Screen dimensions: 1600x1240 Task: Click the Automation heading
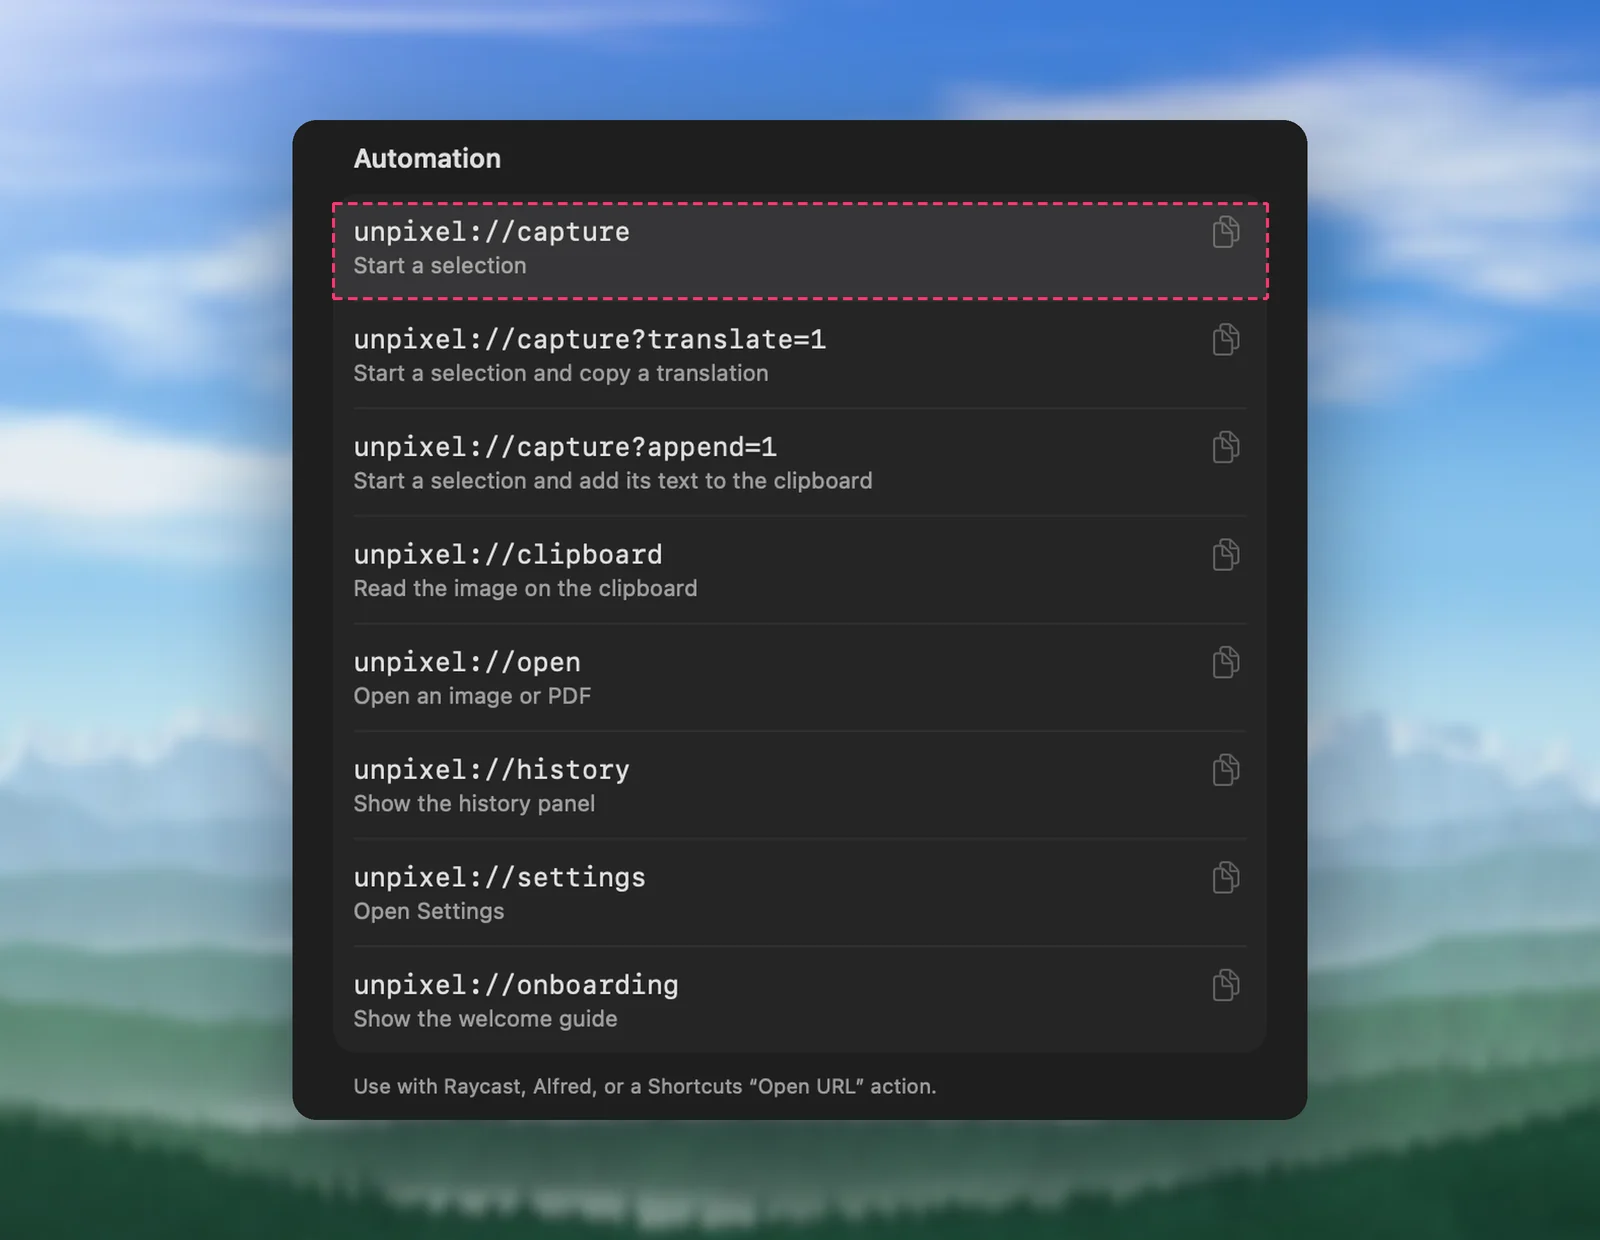pyautogui.click(x=427, y=159)
